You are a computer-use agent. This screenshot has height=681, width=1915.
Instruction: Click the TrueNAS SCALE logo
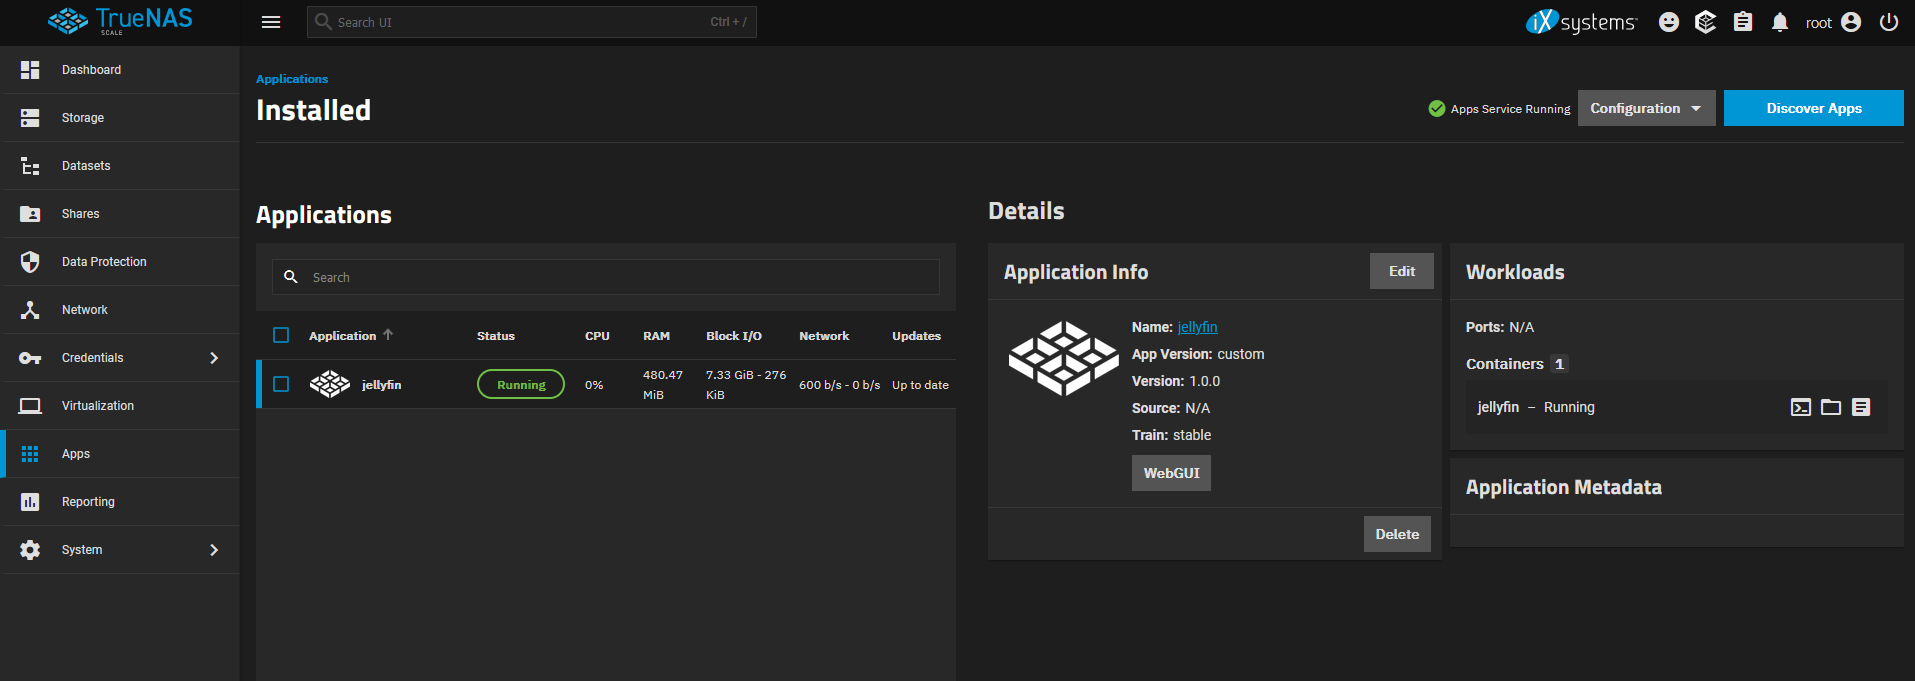120,21
